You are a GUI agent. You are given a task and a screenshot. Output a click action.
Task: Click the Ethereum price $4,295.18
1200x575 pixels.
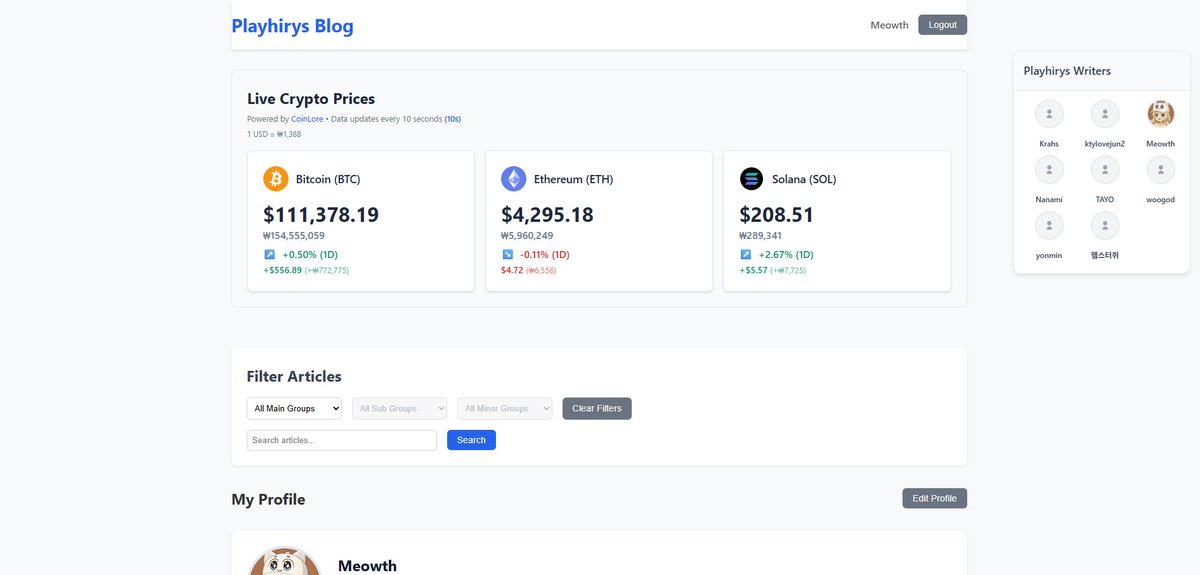pos(547,215)
